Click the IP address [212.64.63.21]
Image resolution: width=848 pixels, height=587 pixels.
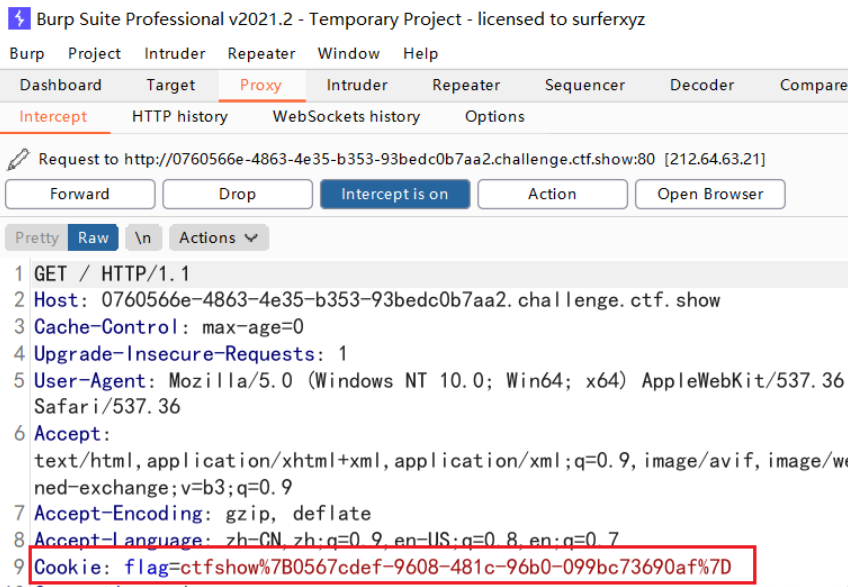715,160
